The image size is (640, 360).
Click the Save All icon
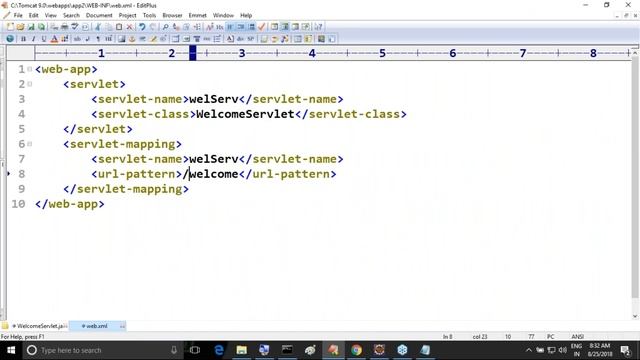coord(41,27)
